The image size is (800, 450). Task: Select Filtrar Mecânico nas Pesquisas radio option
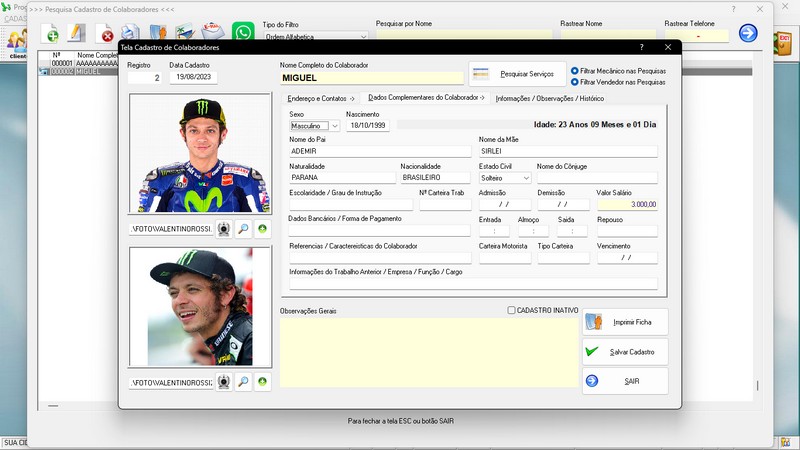point(575,71)
